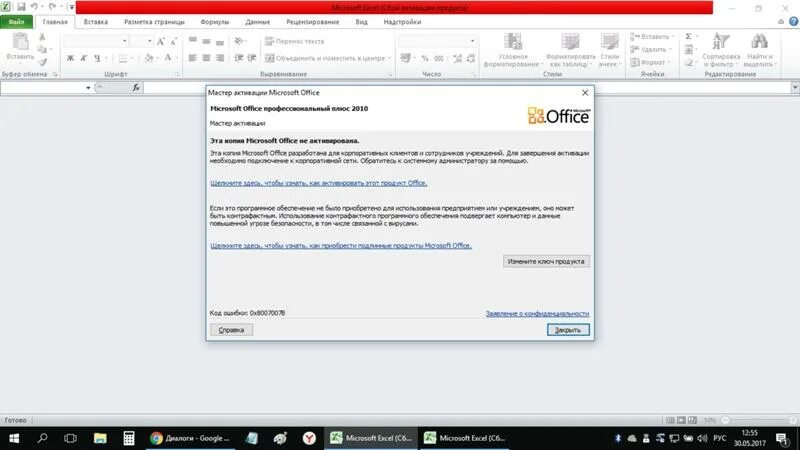Click the text orientation icon
Viewport: 800px width, 450px height.
[238, 41]
